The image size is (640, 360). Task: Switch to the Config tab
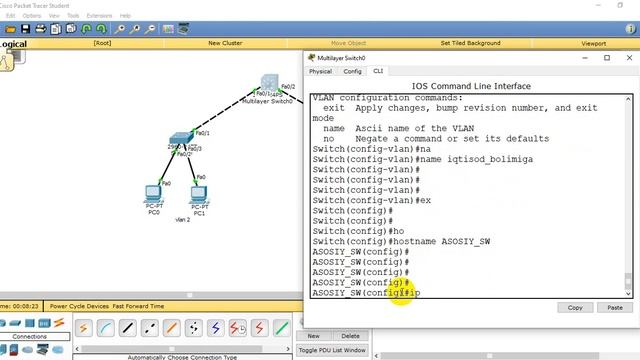[352, 71]
